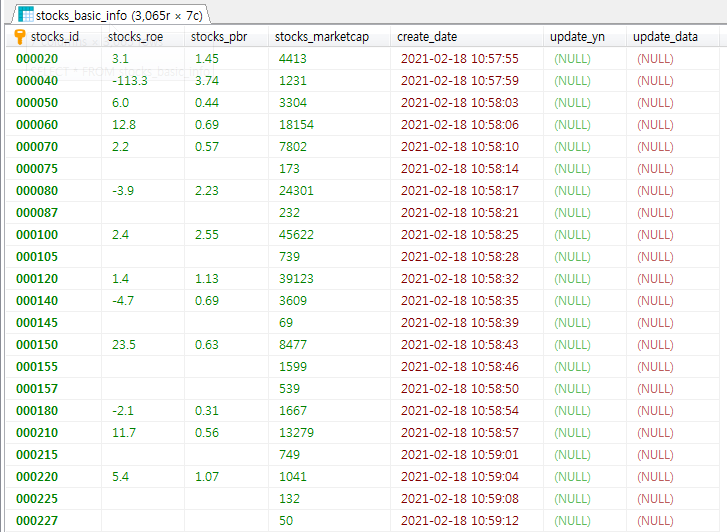Image resolution: width=727 pixels, height=532 pixels.
Task: Click the stocks_roe value 23.5
Action: point(124,345)
